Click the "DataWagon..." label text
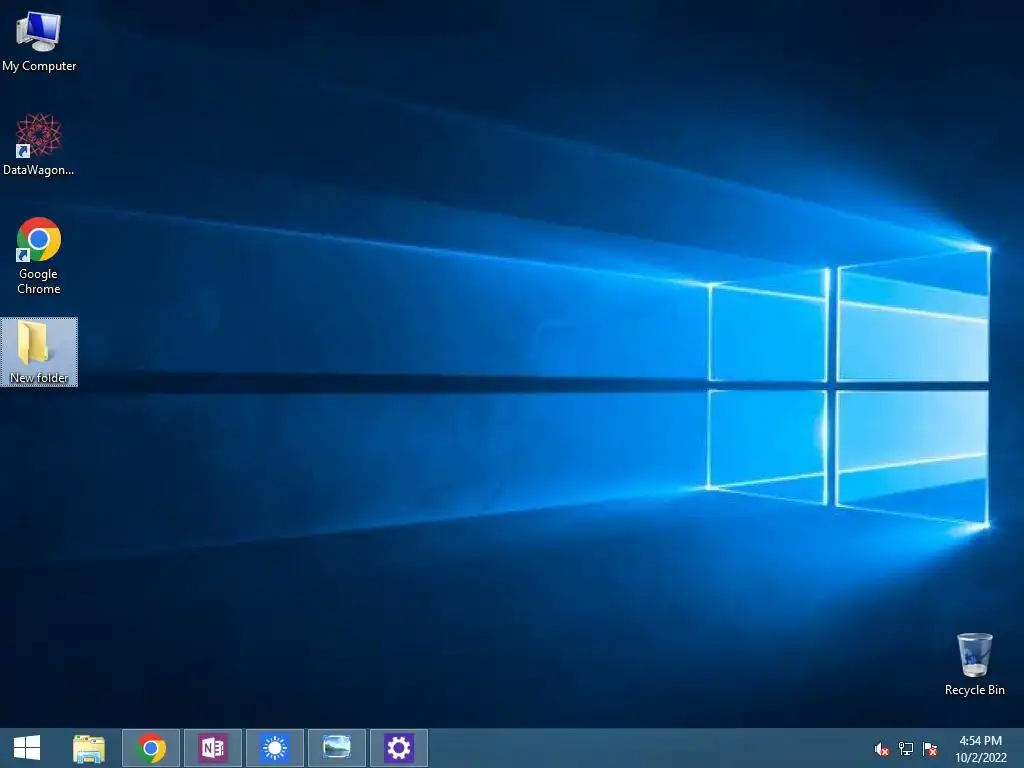Screen dimensions: 1024x768 (39, 170)
